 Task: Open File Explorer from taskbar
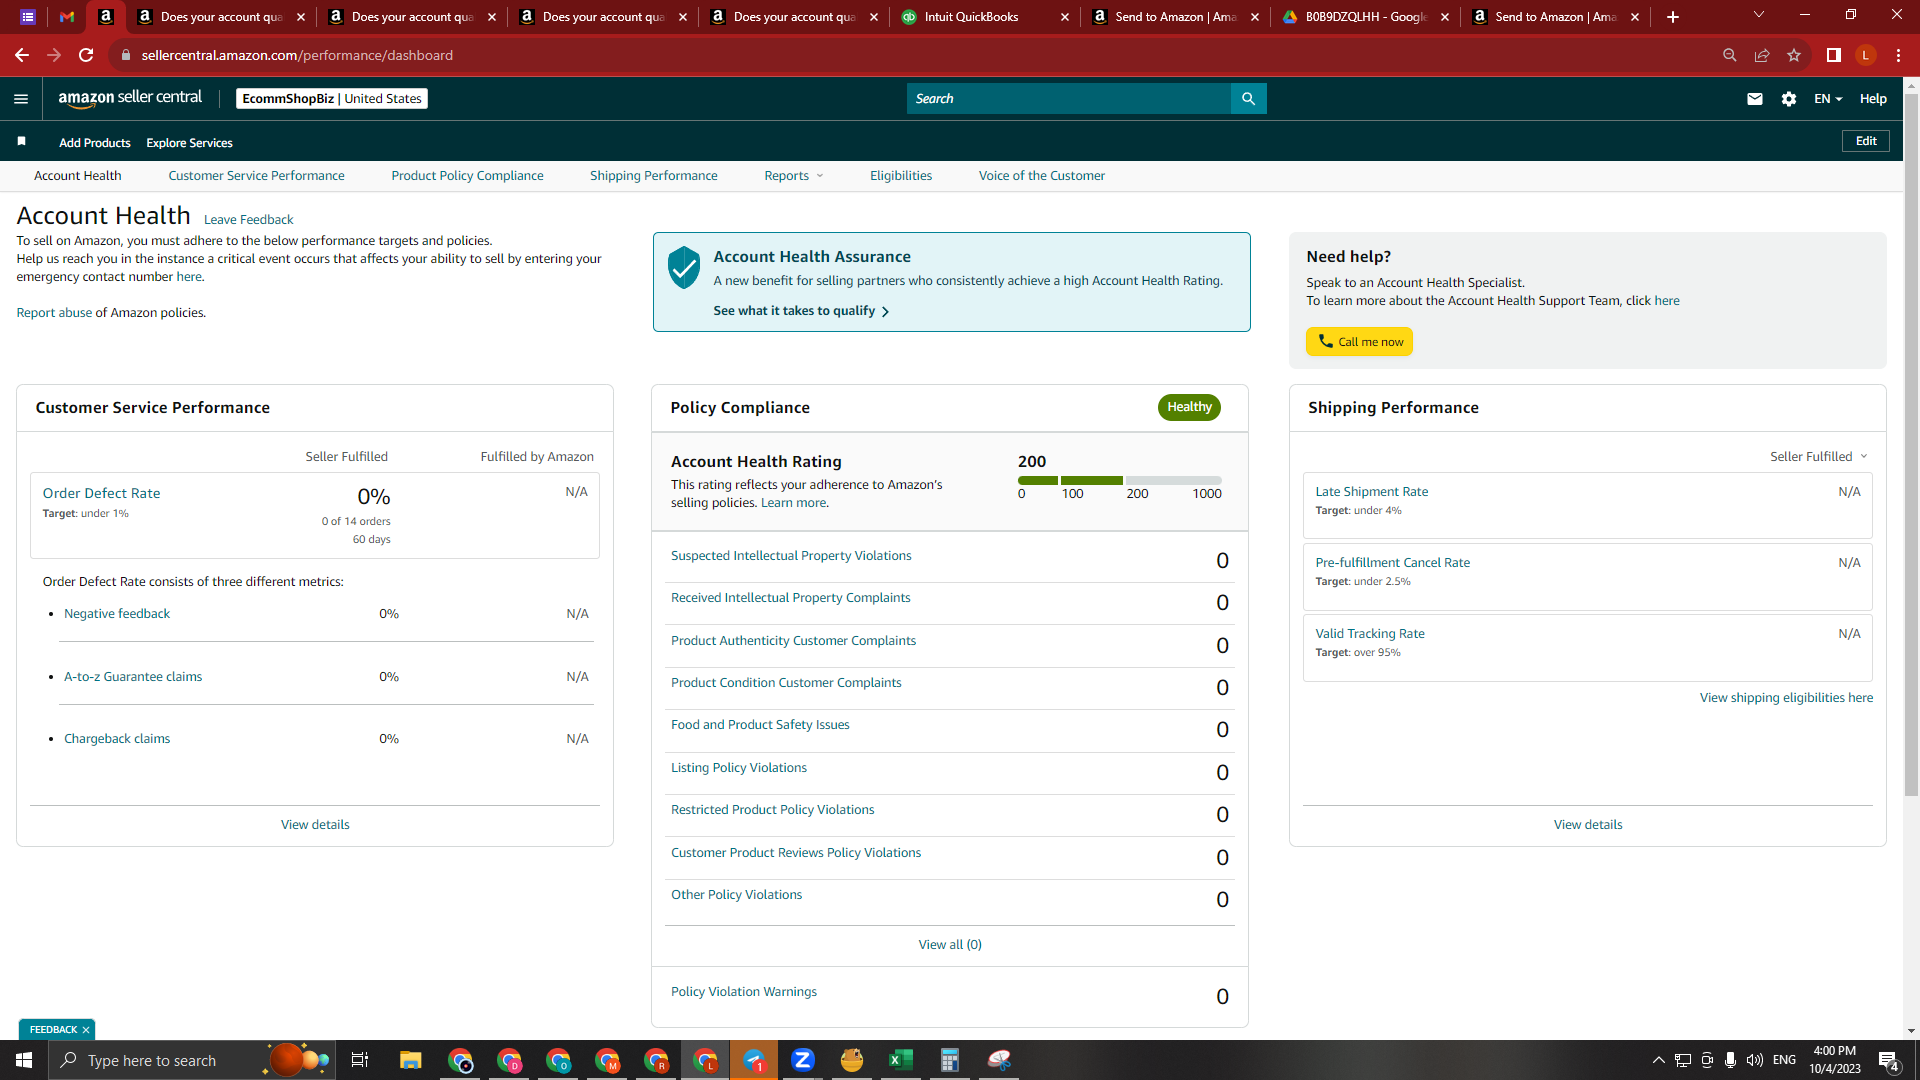411,1060
